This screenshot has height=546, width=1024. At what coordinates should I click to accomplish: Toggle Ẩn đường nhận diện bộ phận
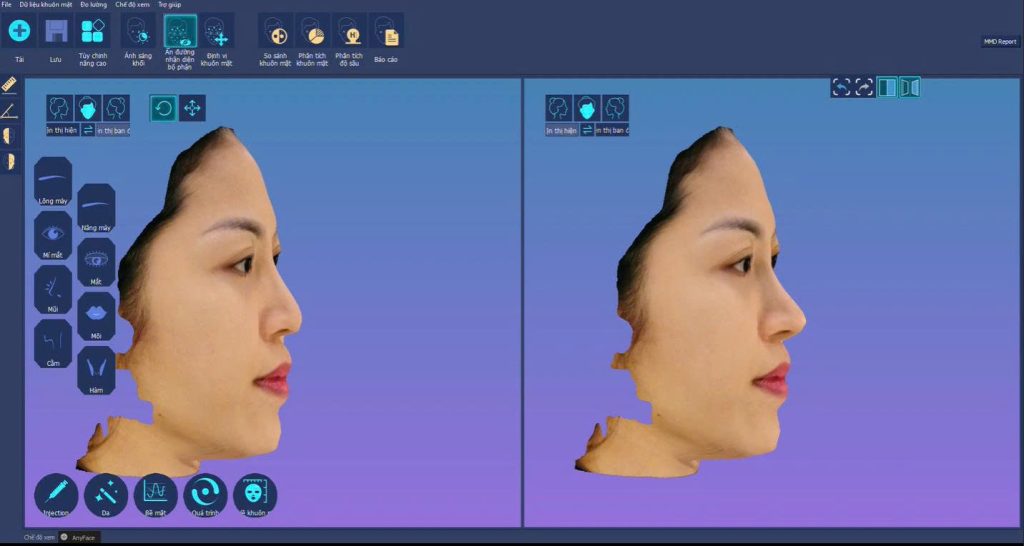click(181, 31)
